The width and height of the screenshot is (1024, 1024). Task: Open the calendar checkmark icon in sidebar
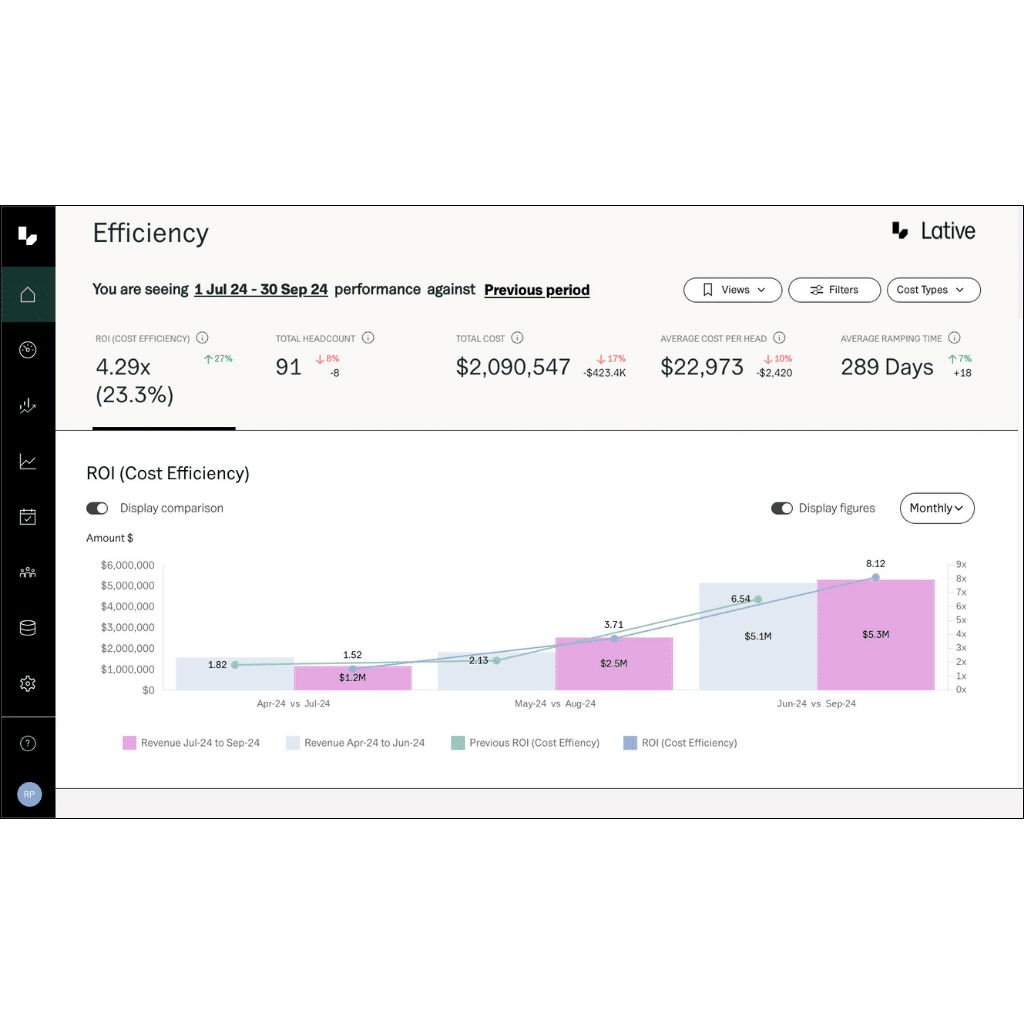tap(28, 516)
